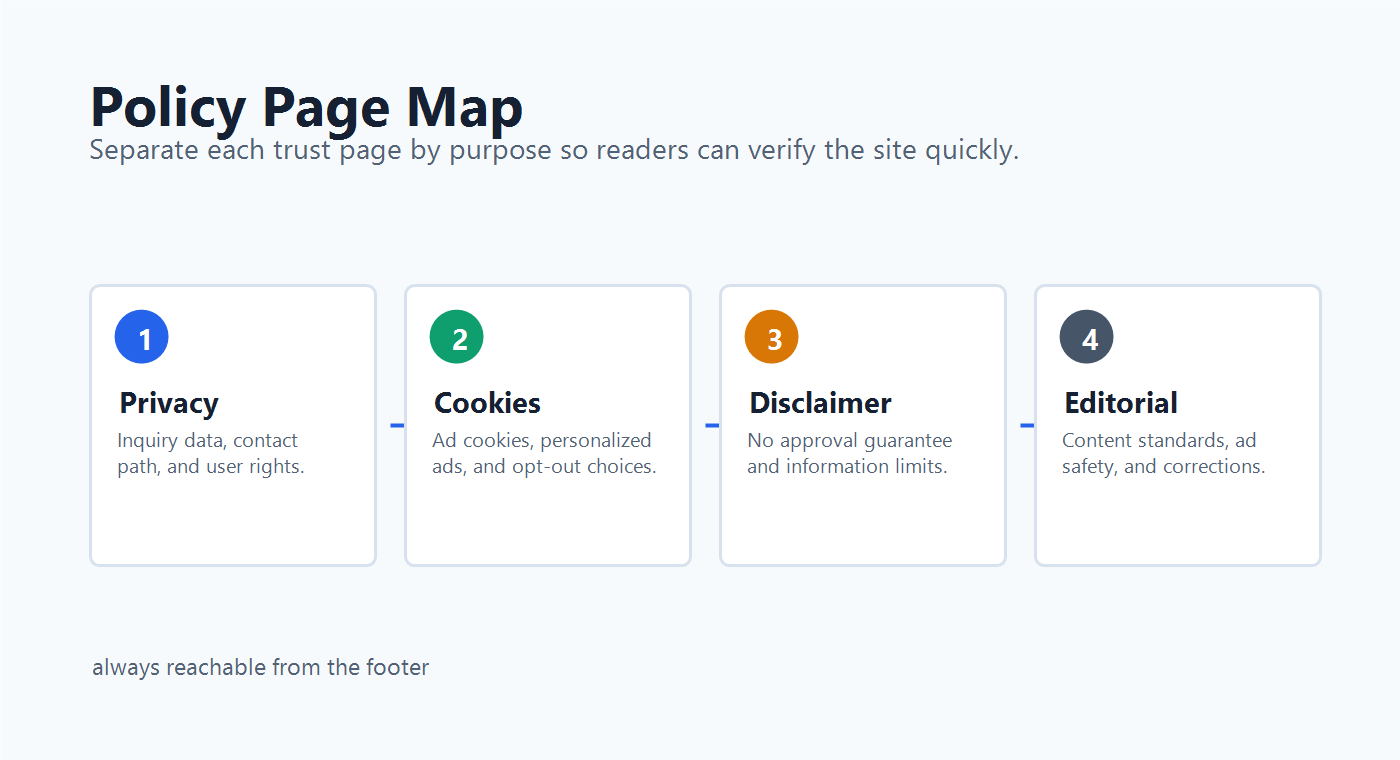Click the gray number 4 circle
This screenshot has height=760, width=1400.
coord(1087,337)
